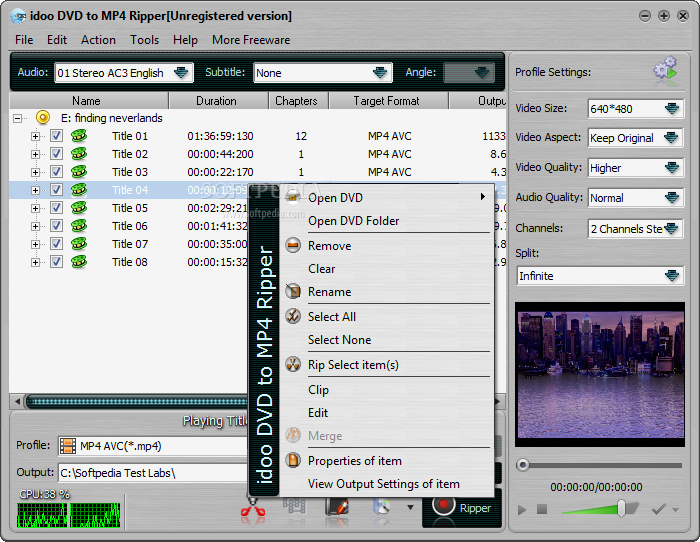Screen dimensions: 700x542
Task: Open the Video Aspect dropdown
Action: (671, 138)
